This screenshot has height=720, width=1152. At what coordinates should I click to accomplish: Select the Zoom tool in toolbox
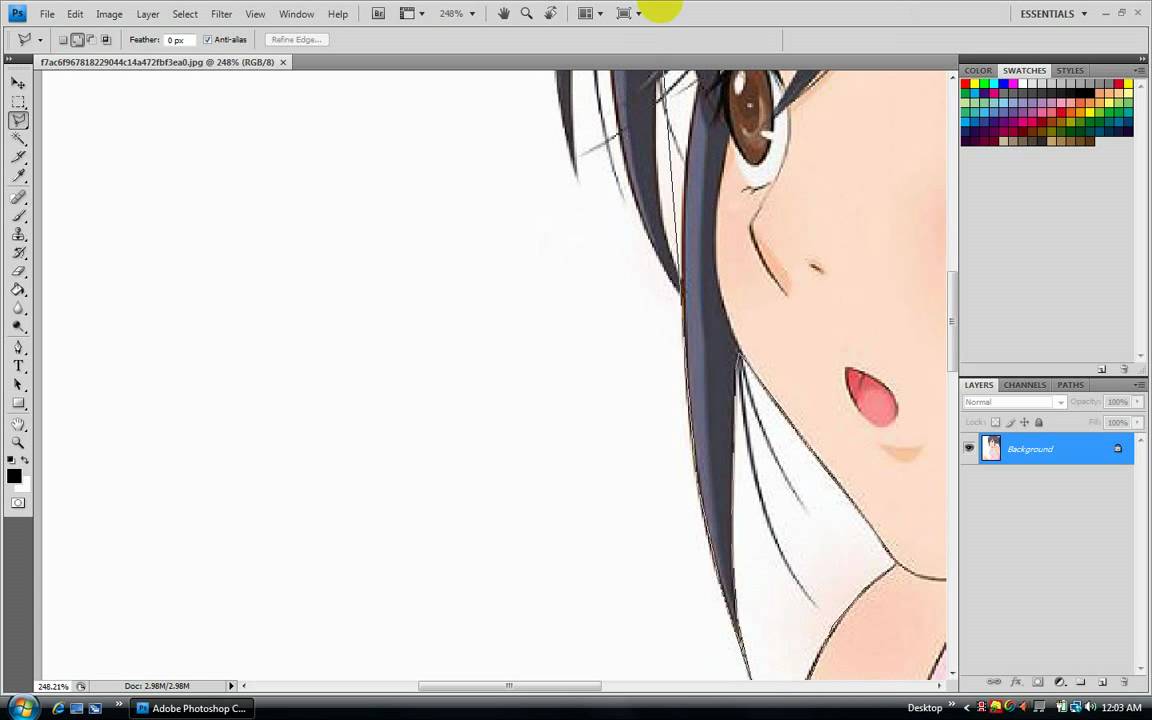point(18,443)
